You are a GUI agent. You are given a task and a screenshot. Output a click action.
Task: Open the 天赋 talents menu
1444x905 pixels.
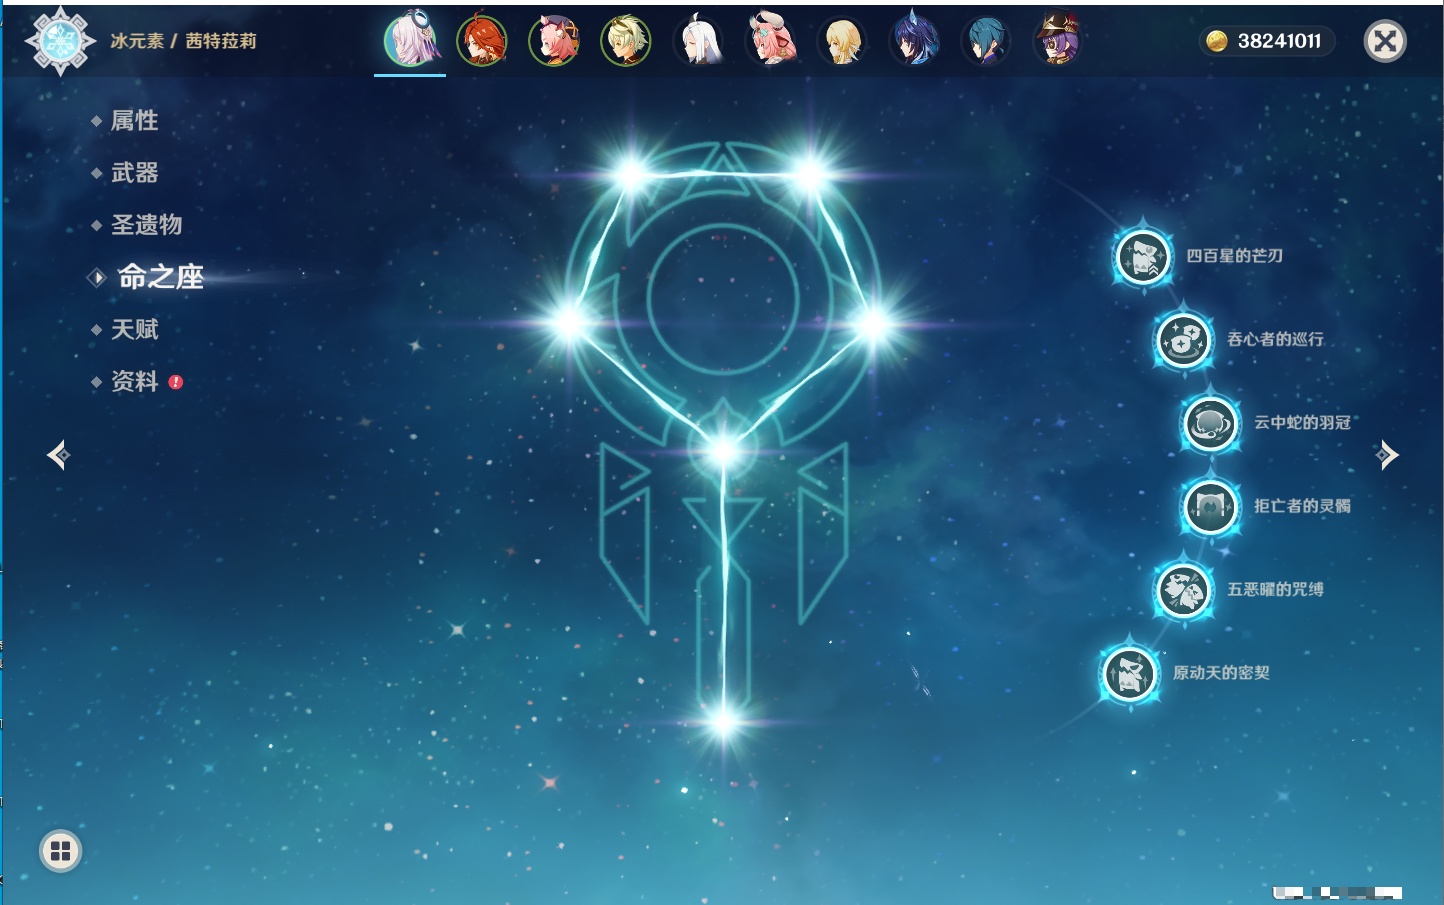point(134,329)
